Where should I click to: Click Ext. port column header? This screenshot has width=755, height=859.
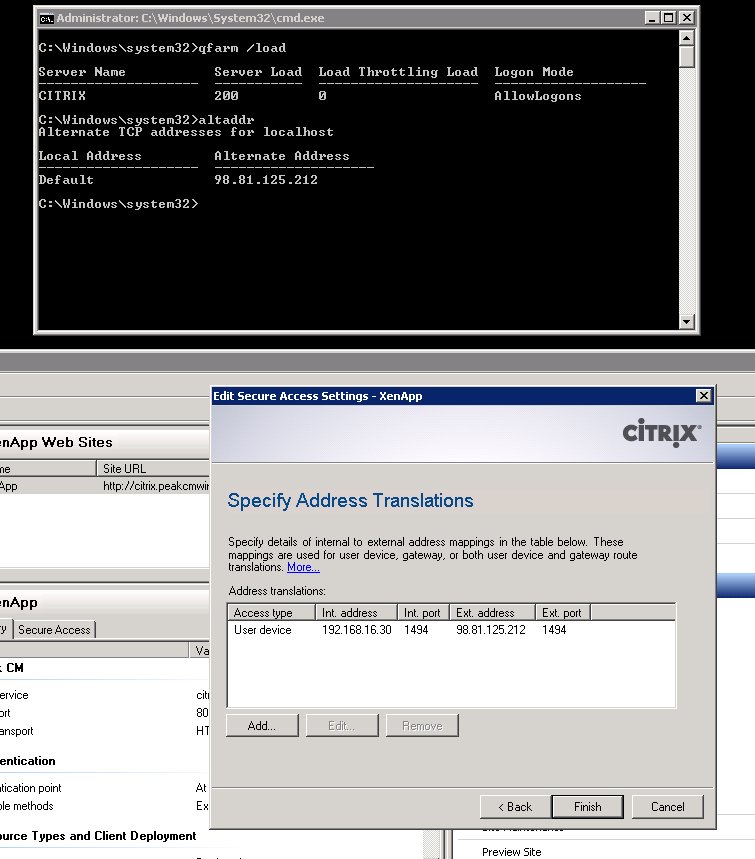563,612
